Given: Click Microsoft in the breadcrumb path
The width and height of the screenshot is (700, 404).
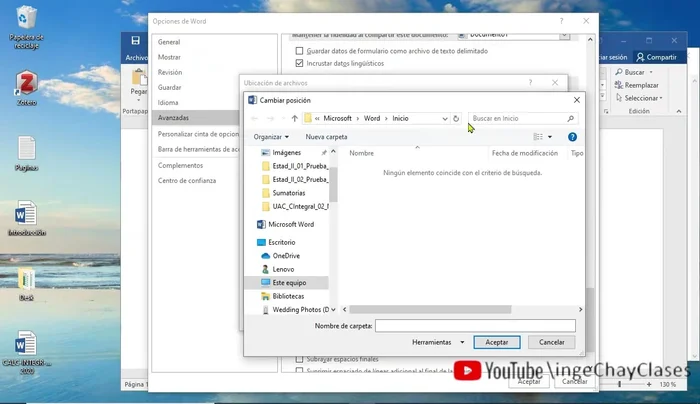Looking at the screenshot, I should click(338, 118).
